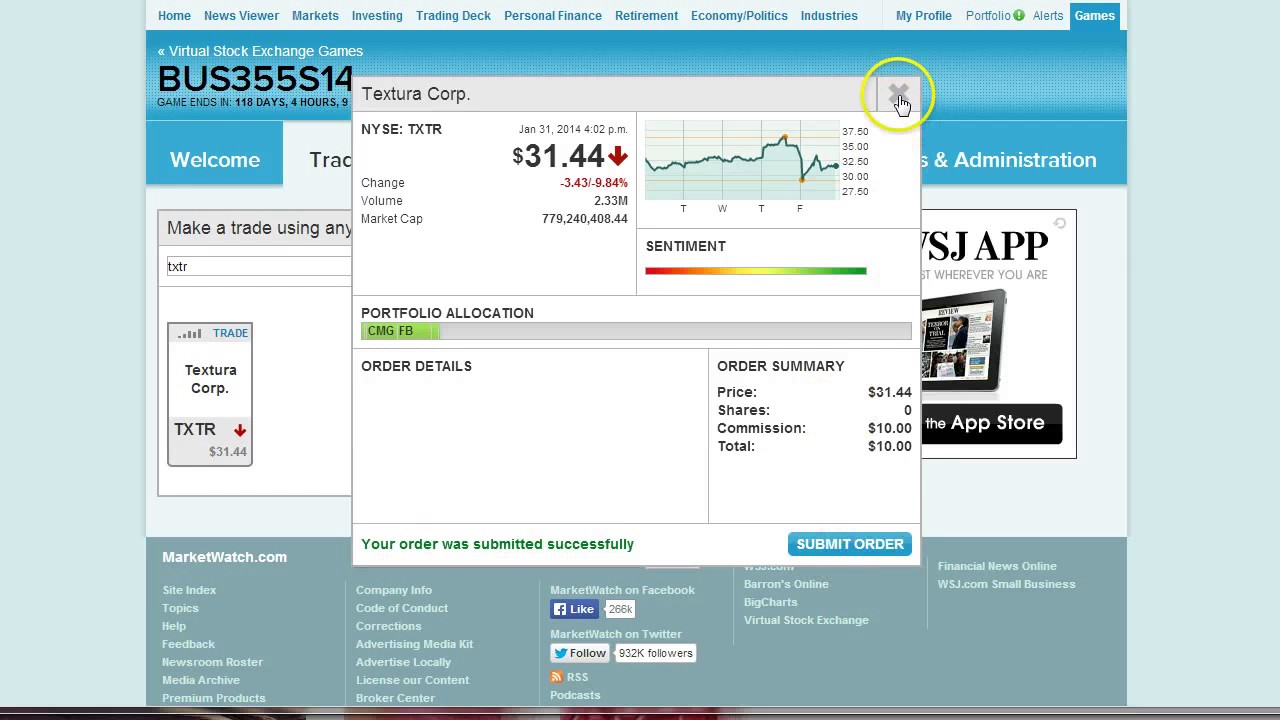This screenshot has height=720, width=1280.
Task: Click the green Portfolio status icon
Action: pos(1019,15)
